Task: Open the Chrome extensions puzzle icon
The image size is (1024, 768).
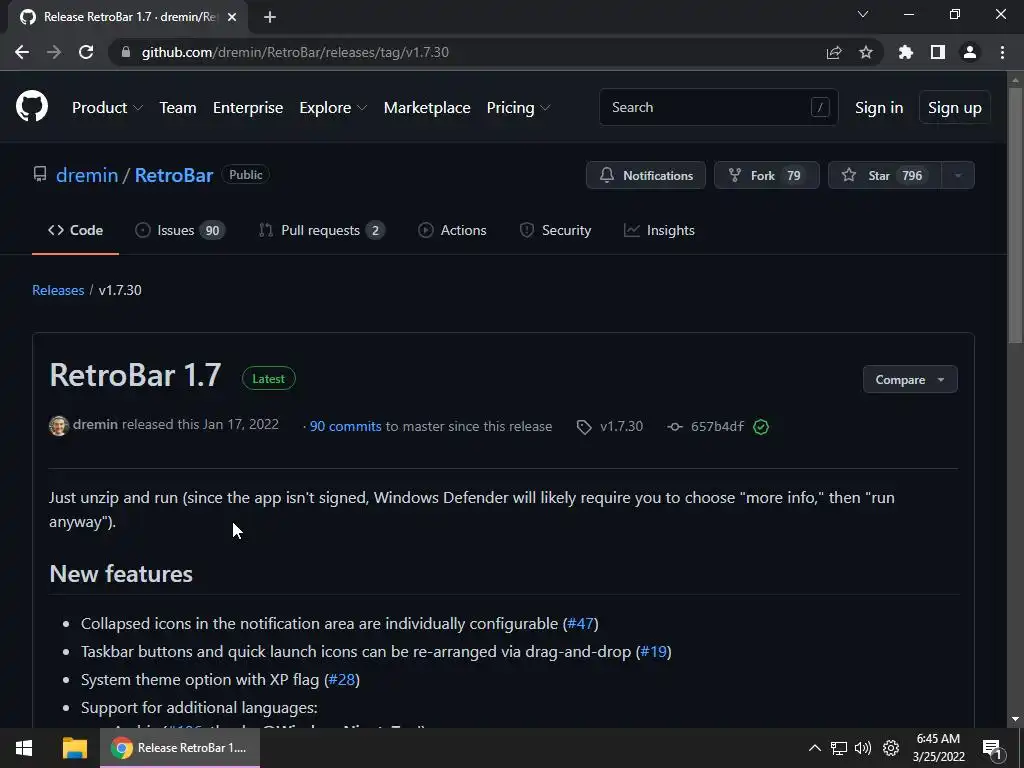Action: tap(906, 52)
